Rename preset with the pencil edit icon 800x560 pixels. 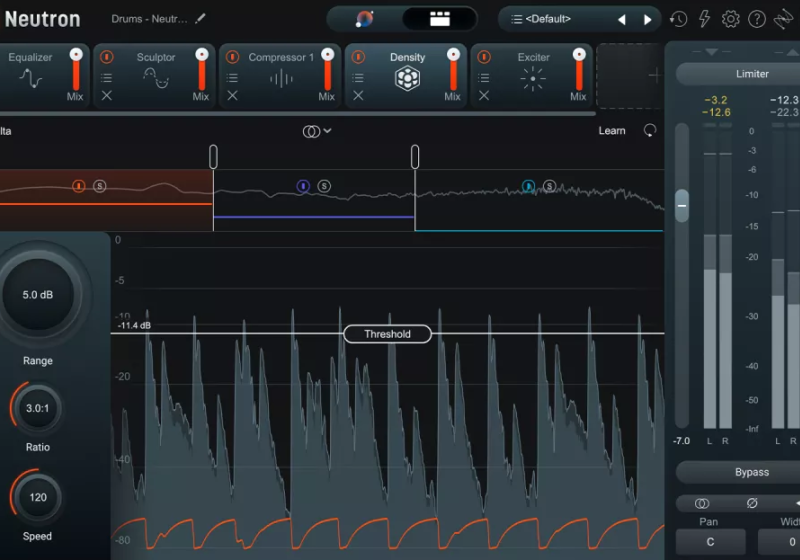[x=201, y=18]
